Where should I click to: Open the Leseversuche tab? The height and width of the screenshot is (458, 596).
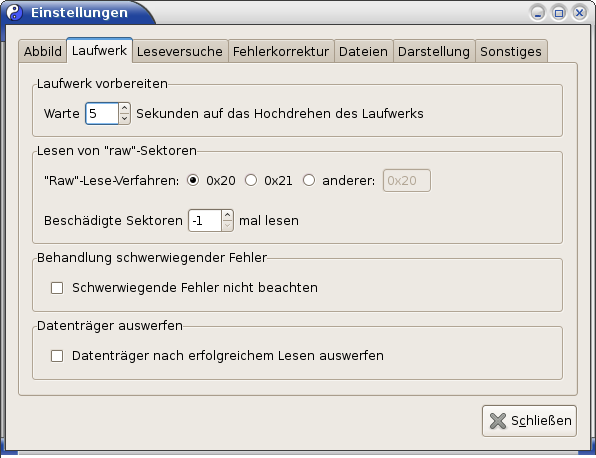click(180, 51)
